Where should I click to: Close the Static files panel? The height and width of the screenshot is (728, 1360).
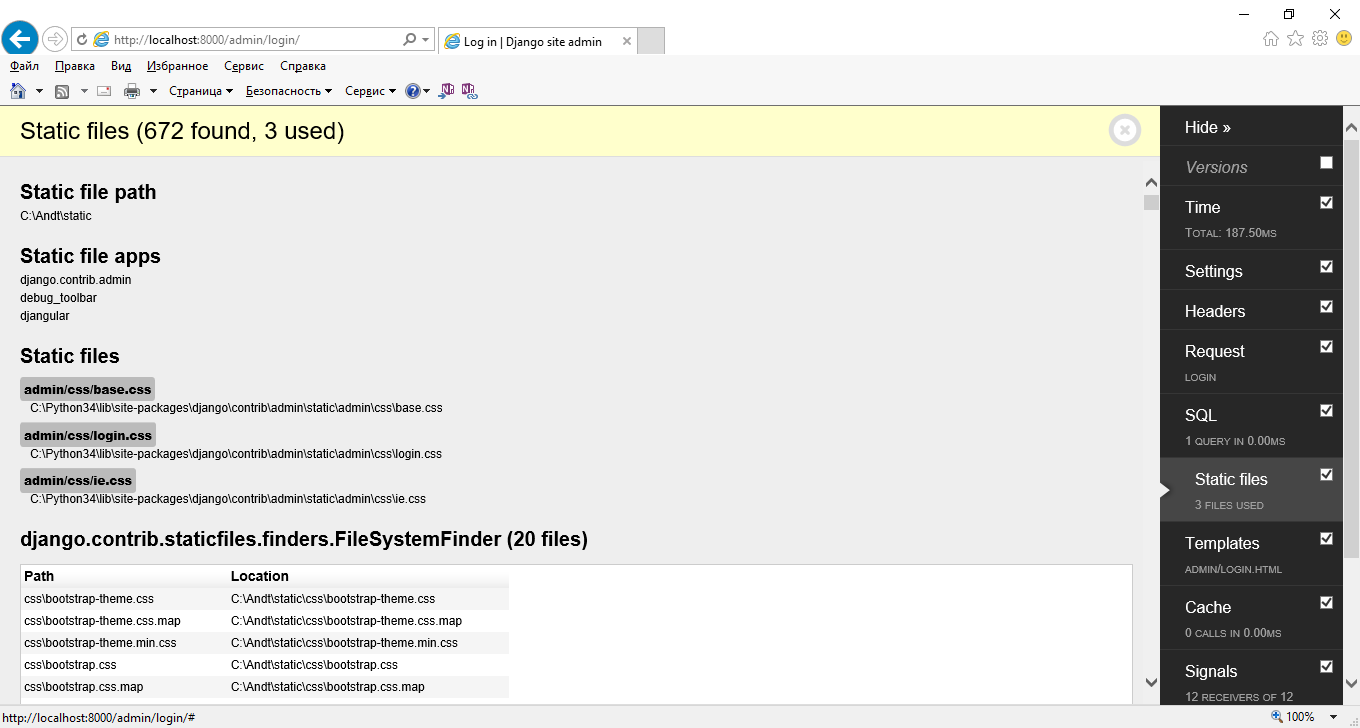point(1124,130)
